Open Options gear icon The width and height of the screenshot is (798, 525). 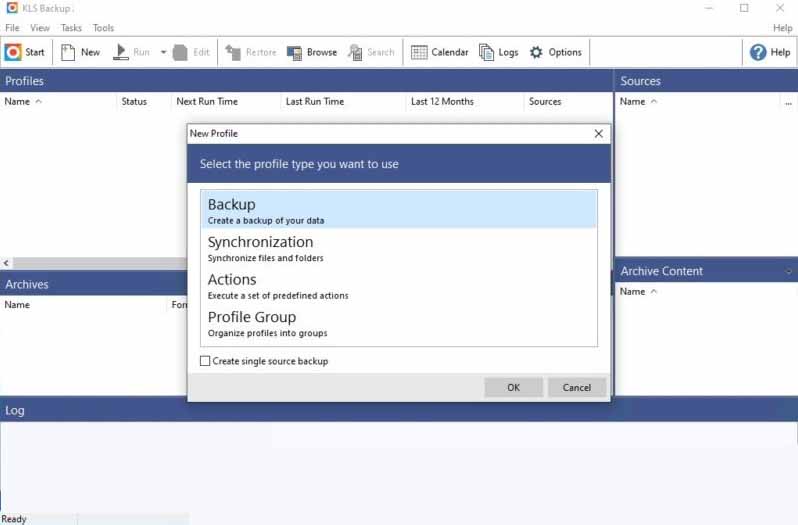tap(536, 52)
